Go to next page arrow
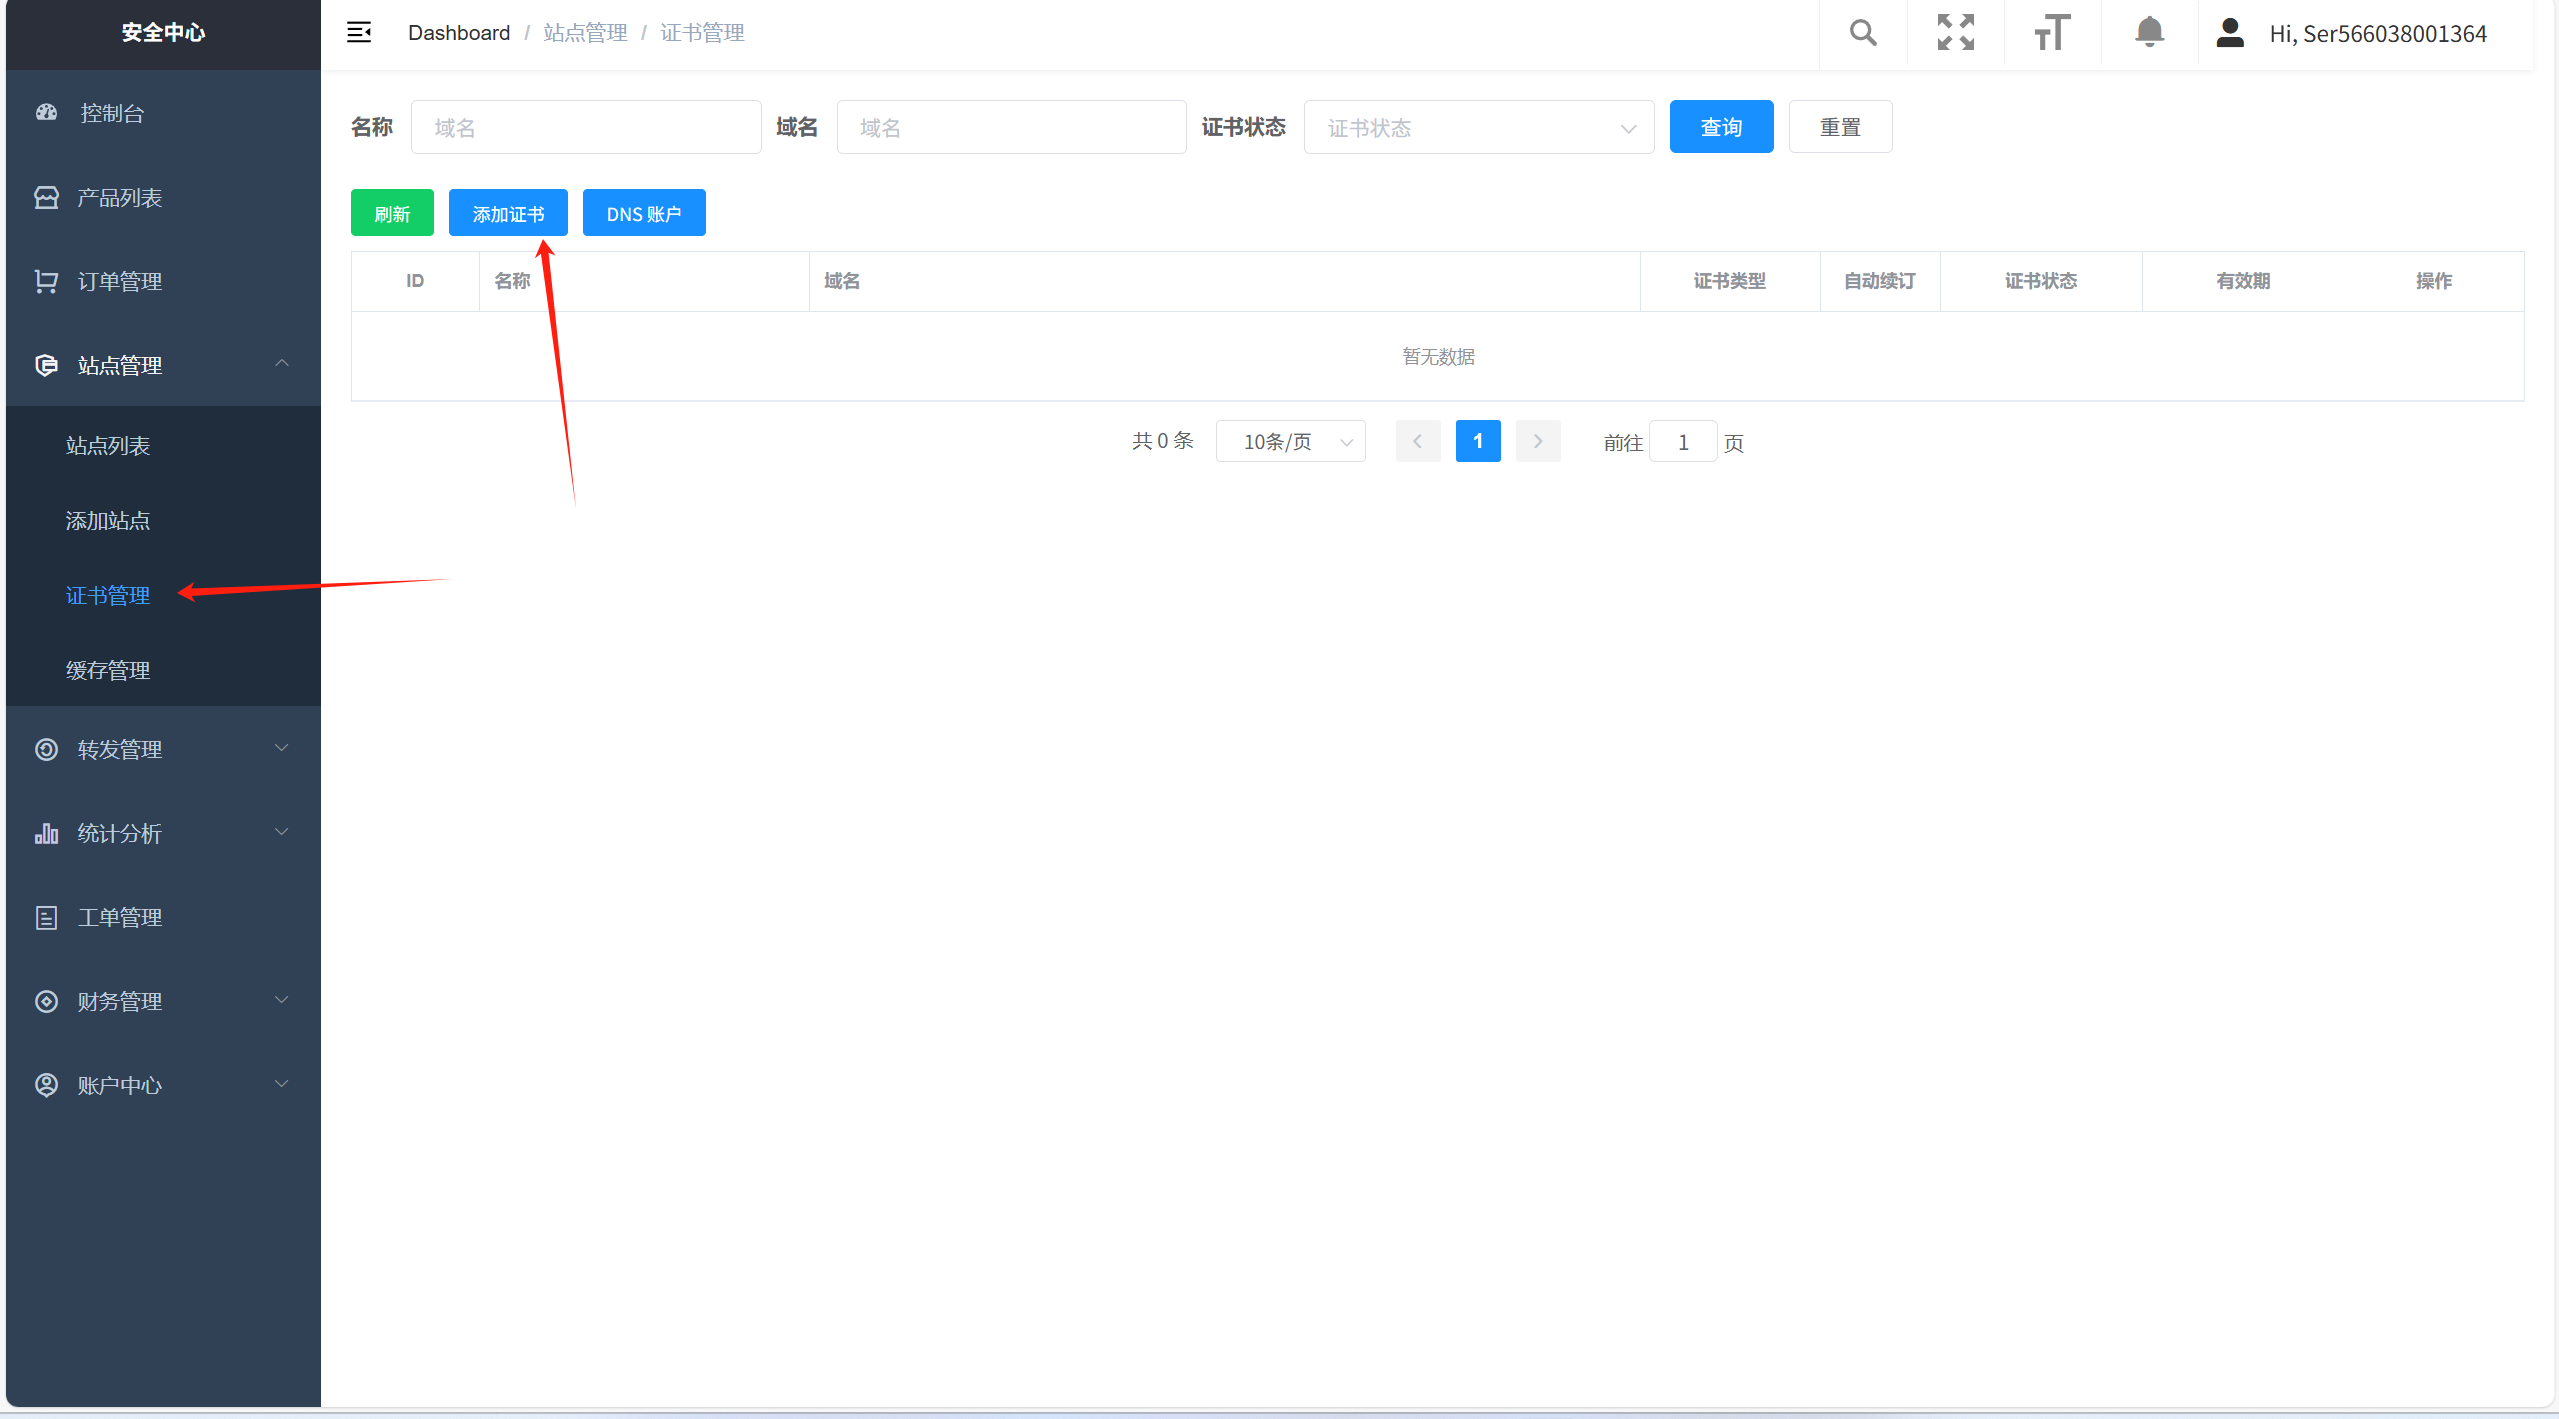Screen dimensions: 2559x1419 point(1538,441)
